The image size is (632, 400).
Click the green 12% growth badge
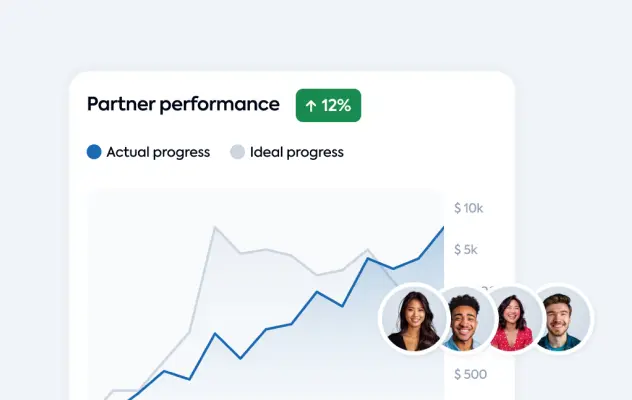pyautogui.click(x=328, y=105)
